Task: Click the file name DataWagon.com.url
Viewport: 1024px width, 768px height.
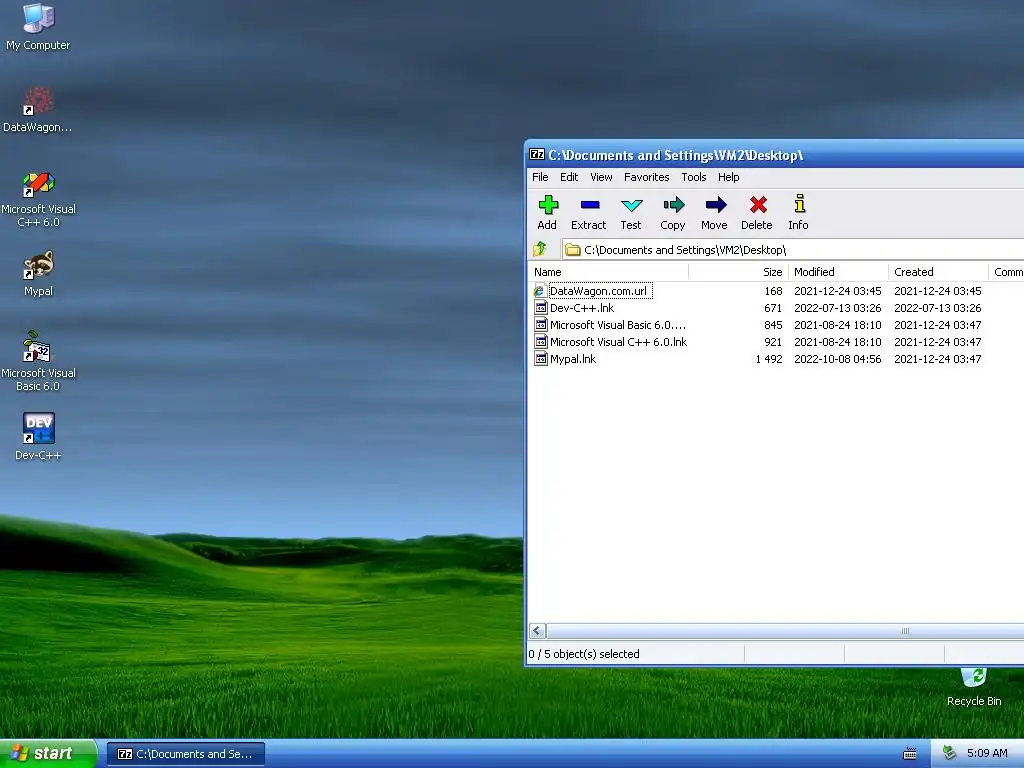Action: (598, 291)
